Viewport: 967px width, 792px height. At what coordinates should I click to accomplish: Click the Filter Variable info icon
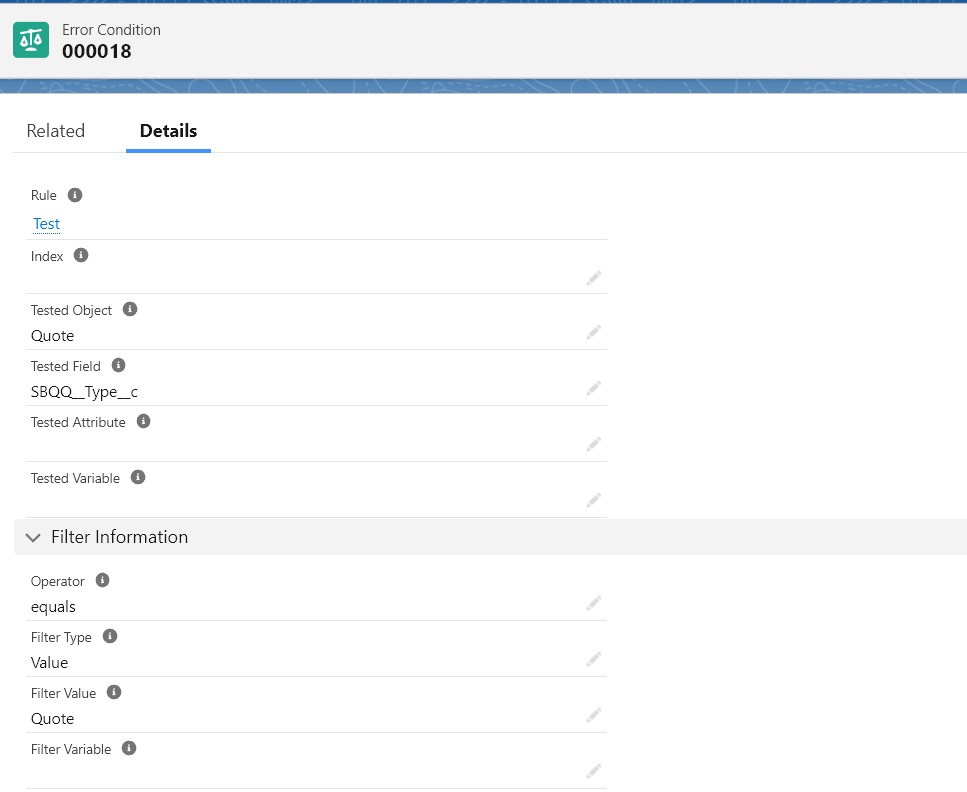coord(129,748)
